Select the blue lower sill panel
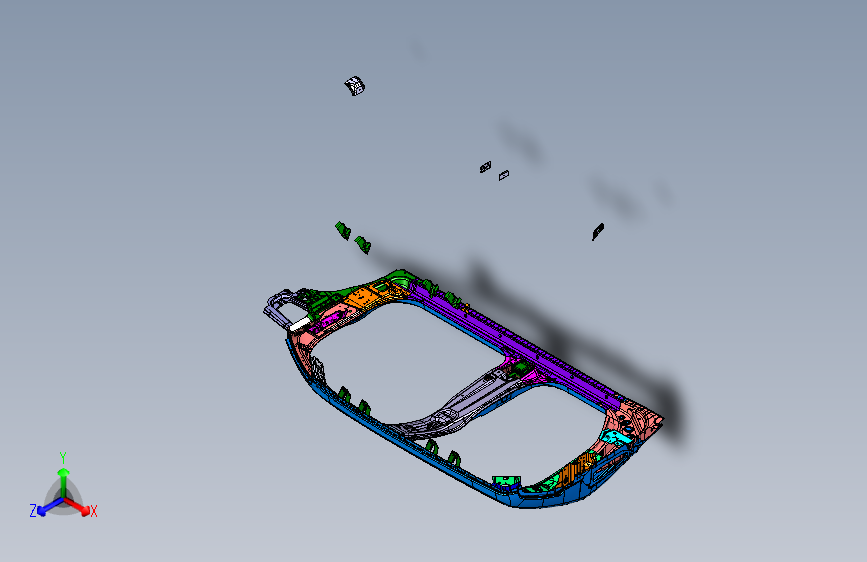Viewport: 867px width, 562px height. 409,443
